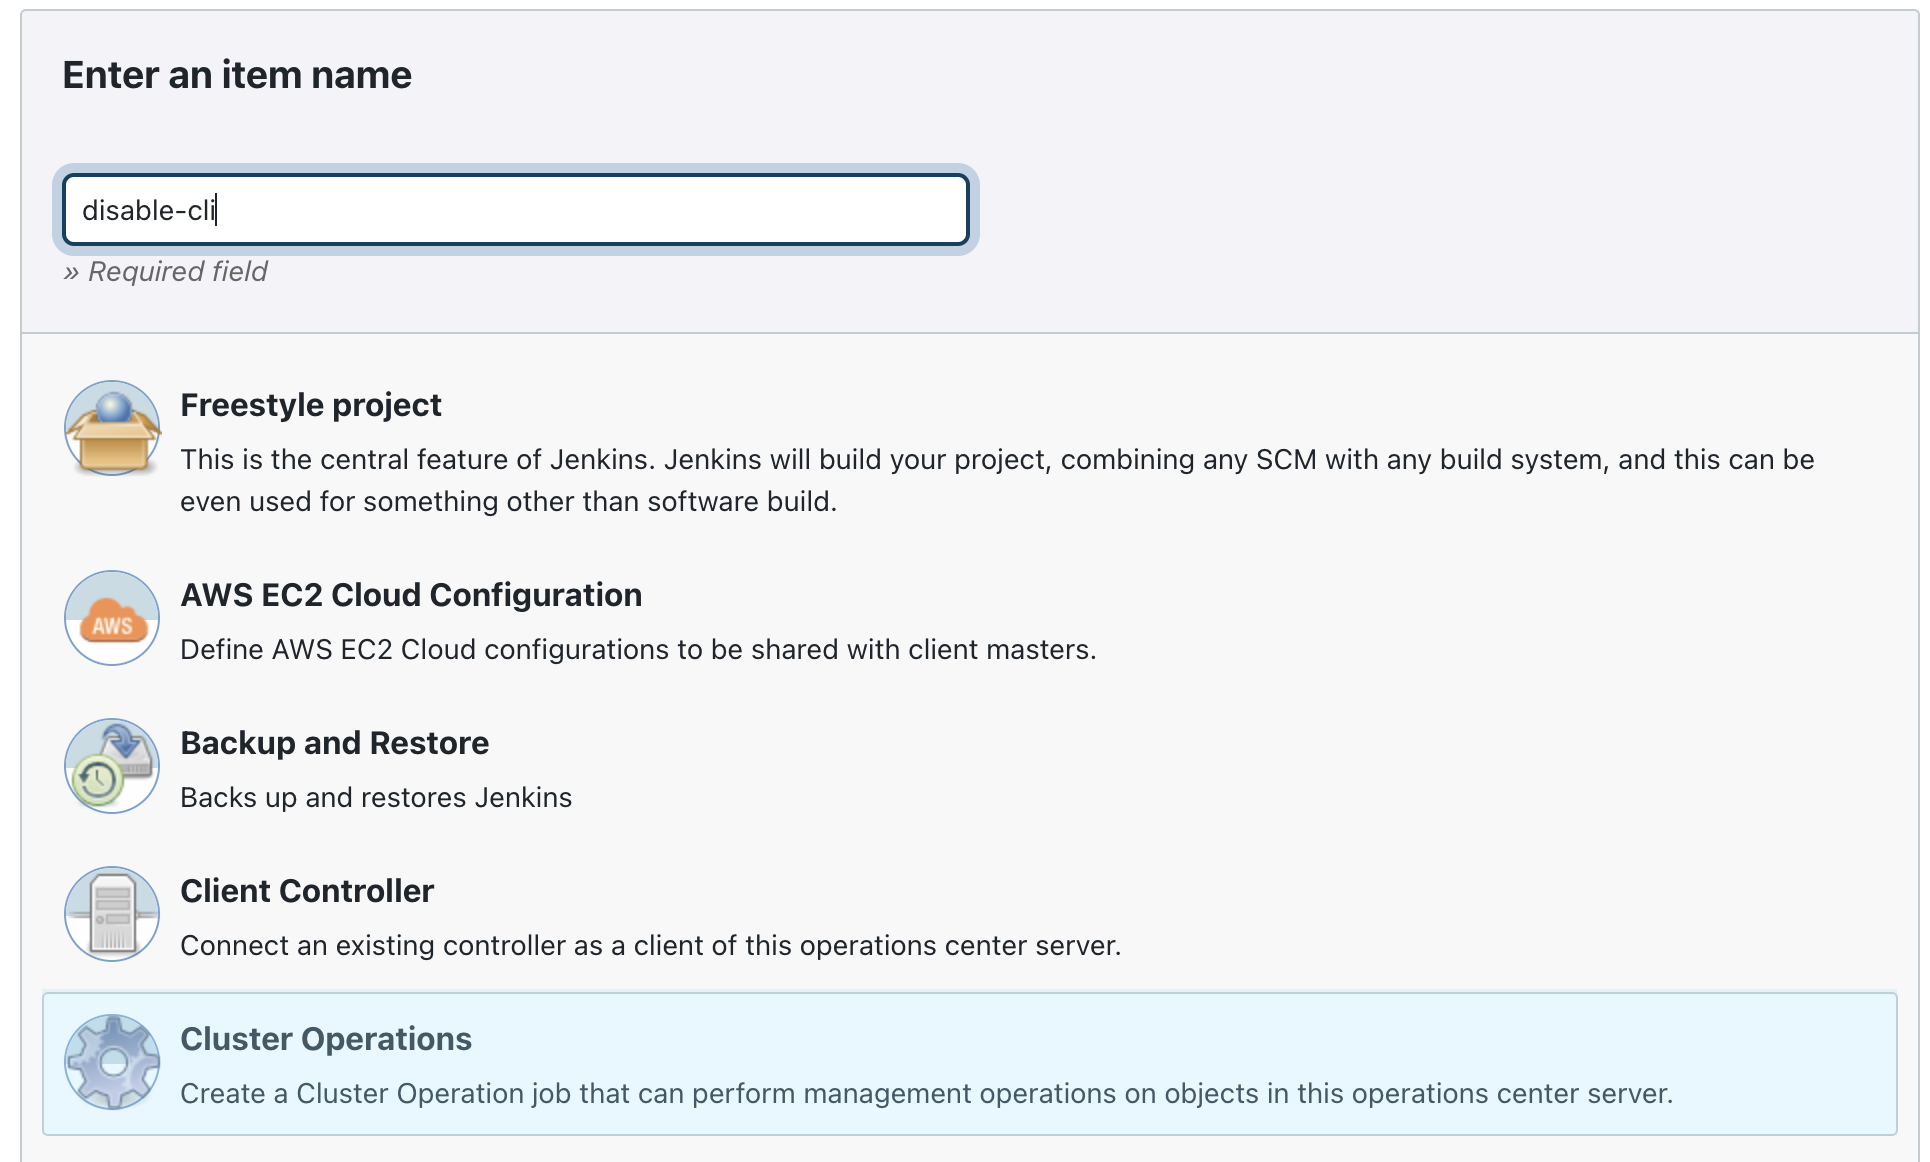Pick the Backup and Restore title
Screen dimensions: 1930x1162
(x=334, y=743)
